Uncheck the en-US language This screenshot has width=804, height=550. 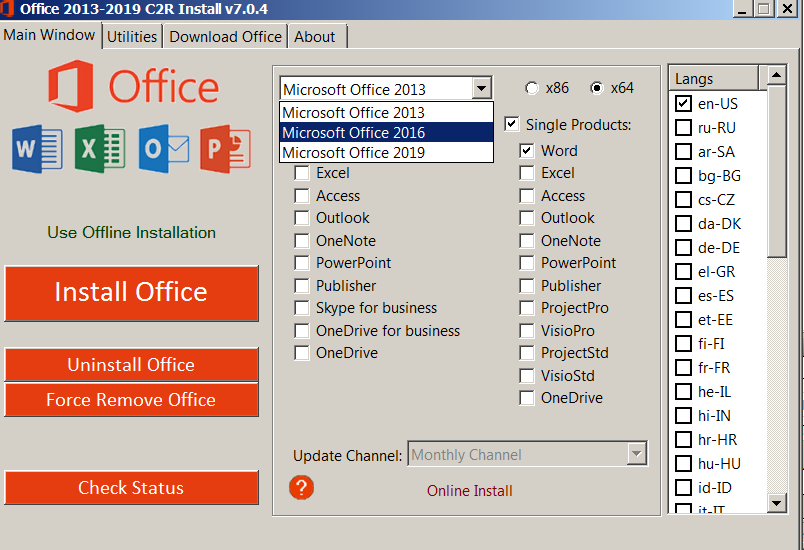point(683,104)
